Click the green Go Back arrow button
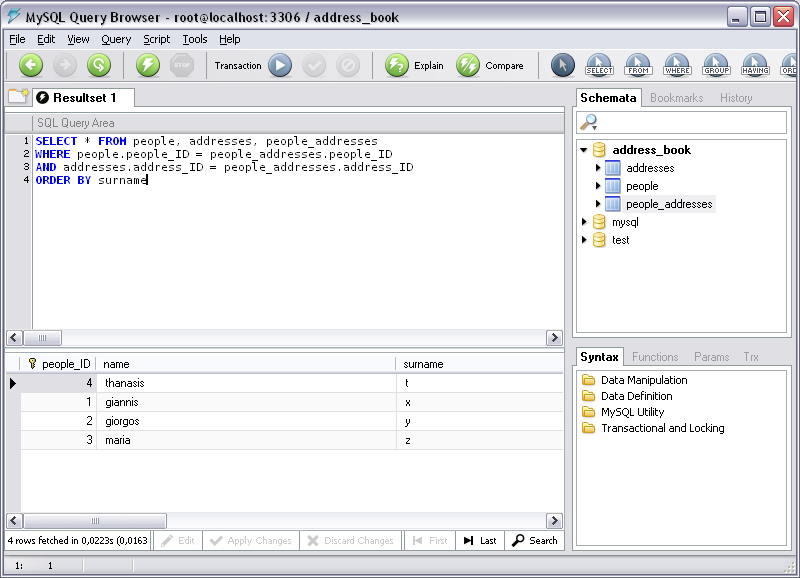 (x=31, y=65)
